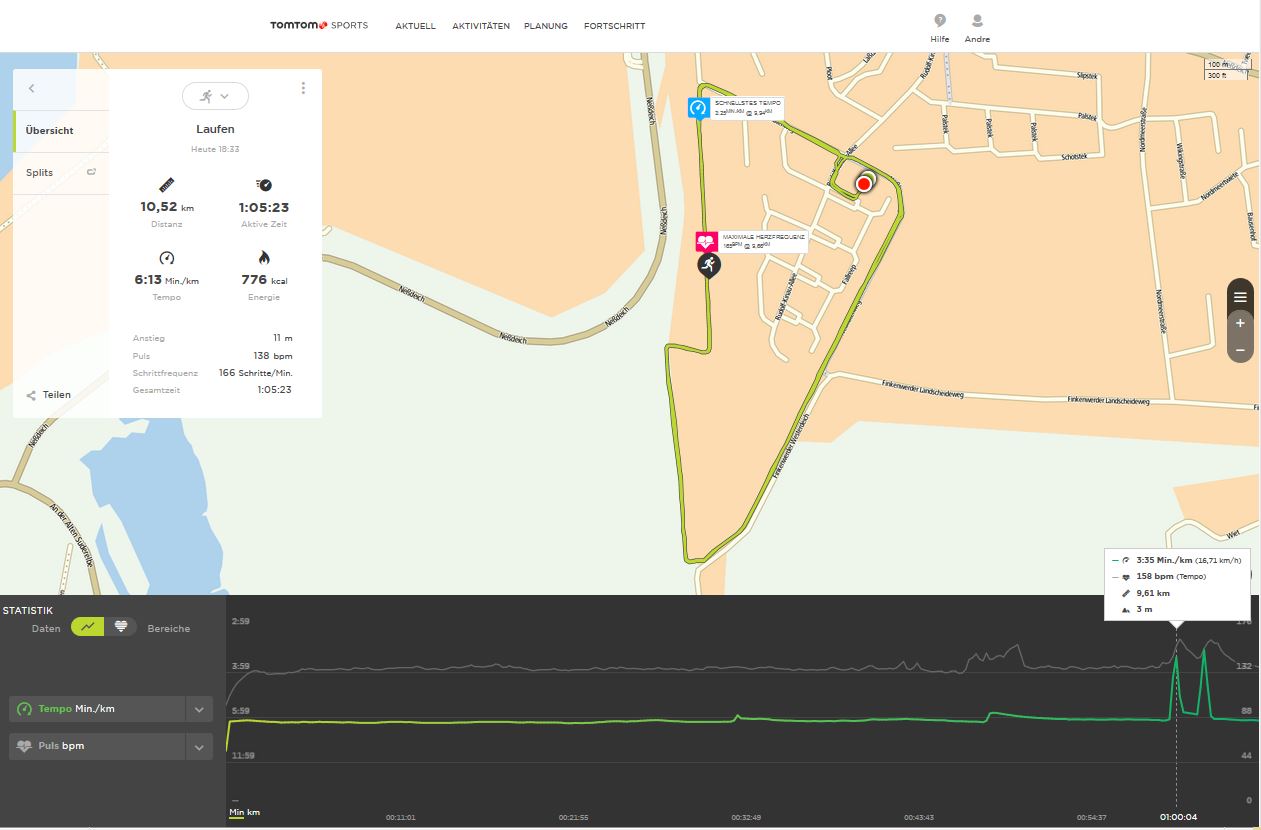
Task: Click the map layers menu icon
Action: tap(1240, 297)
